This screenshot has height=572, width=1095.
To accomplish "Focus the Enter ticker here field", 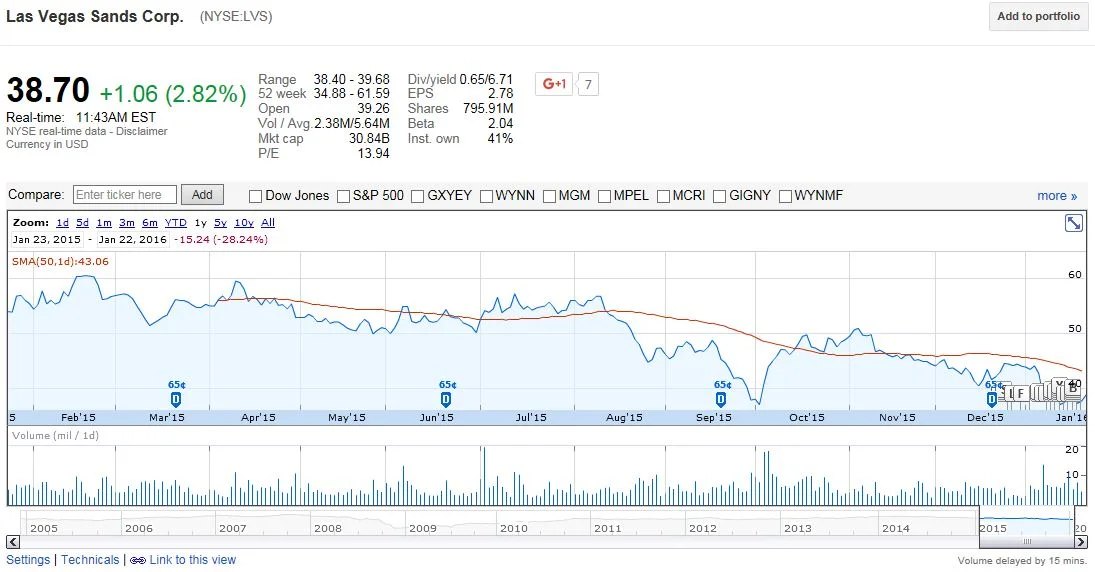I will point(124,195).
